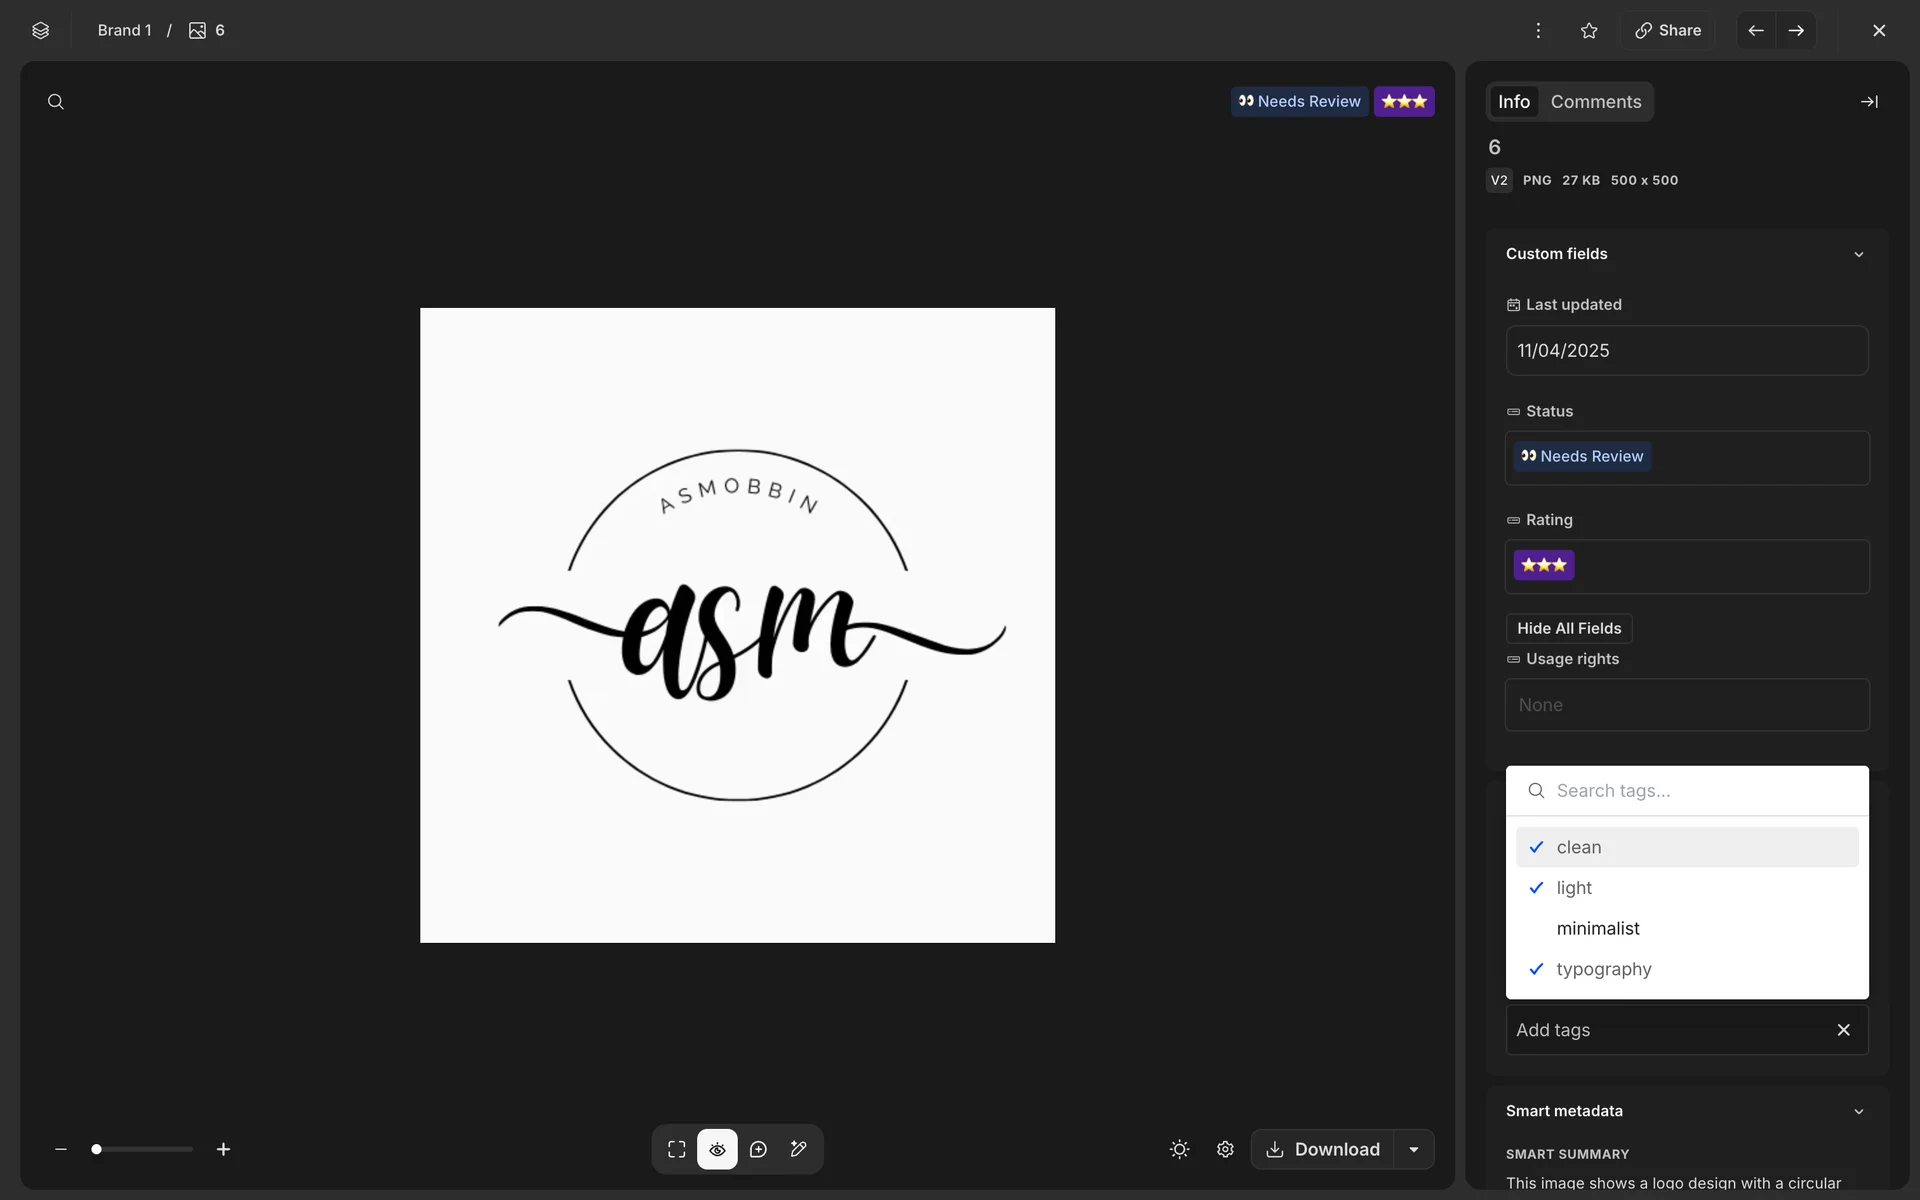Collapse the Custom fields section
Image resolution: width=1920 pixels, height=1200 pixels.
point(1858,254)
